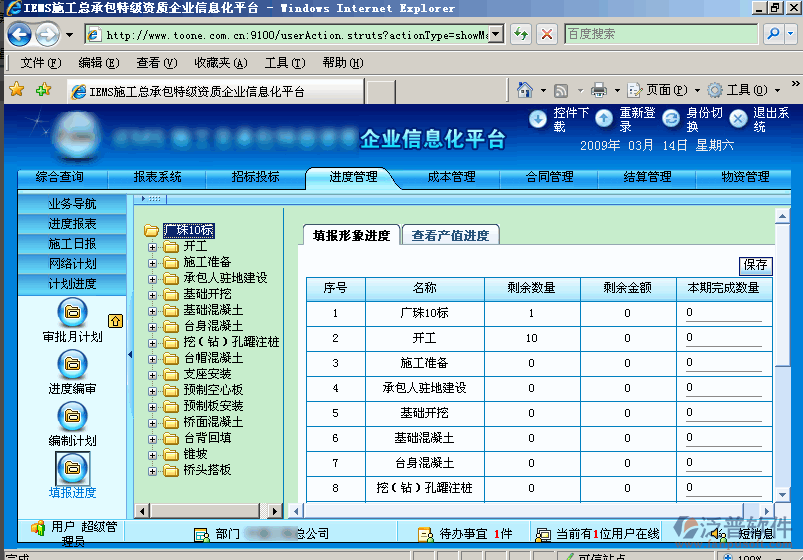Switch to the 查看产值进度 tab
The height and width of the screenshot is (560, 803).
point(450,236)
